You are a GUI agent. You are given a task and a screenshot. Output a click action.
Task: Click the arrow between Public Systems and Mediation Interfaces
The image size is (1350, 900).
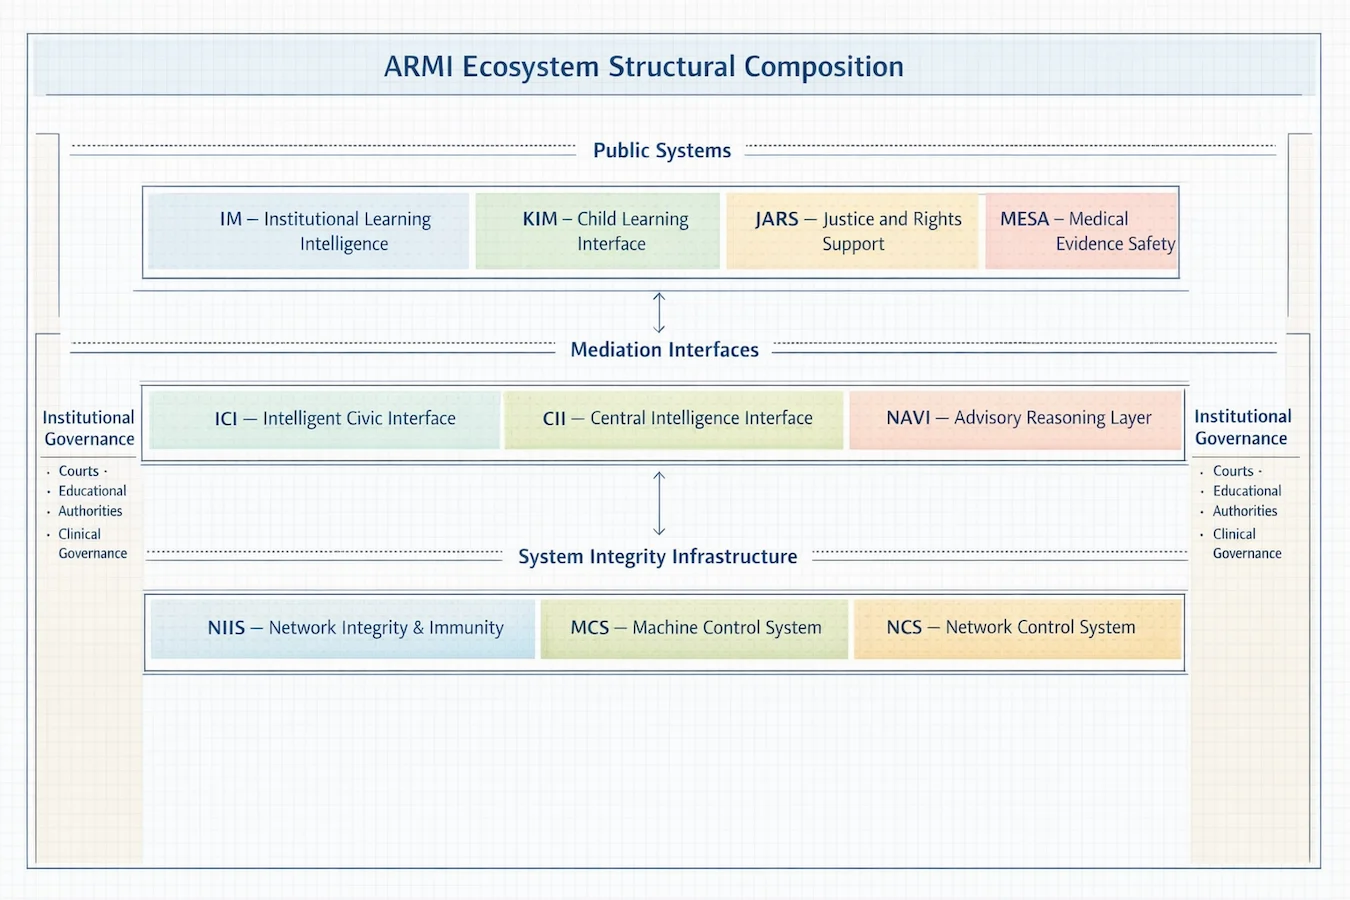(659, 312)
